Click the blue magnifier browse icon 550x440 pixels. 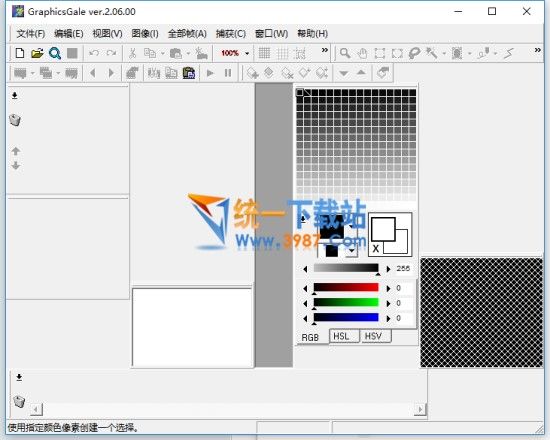pos(55,53)
